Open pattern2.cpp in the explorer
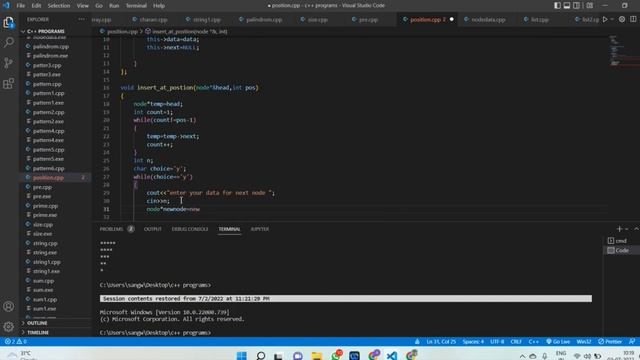Screen dimensions: 640x360 [49, 112]
